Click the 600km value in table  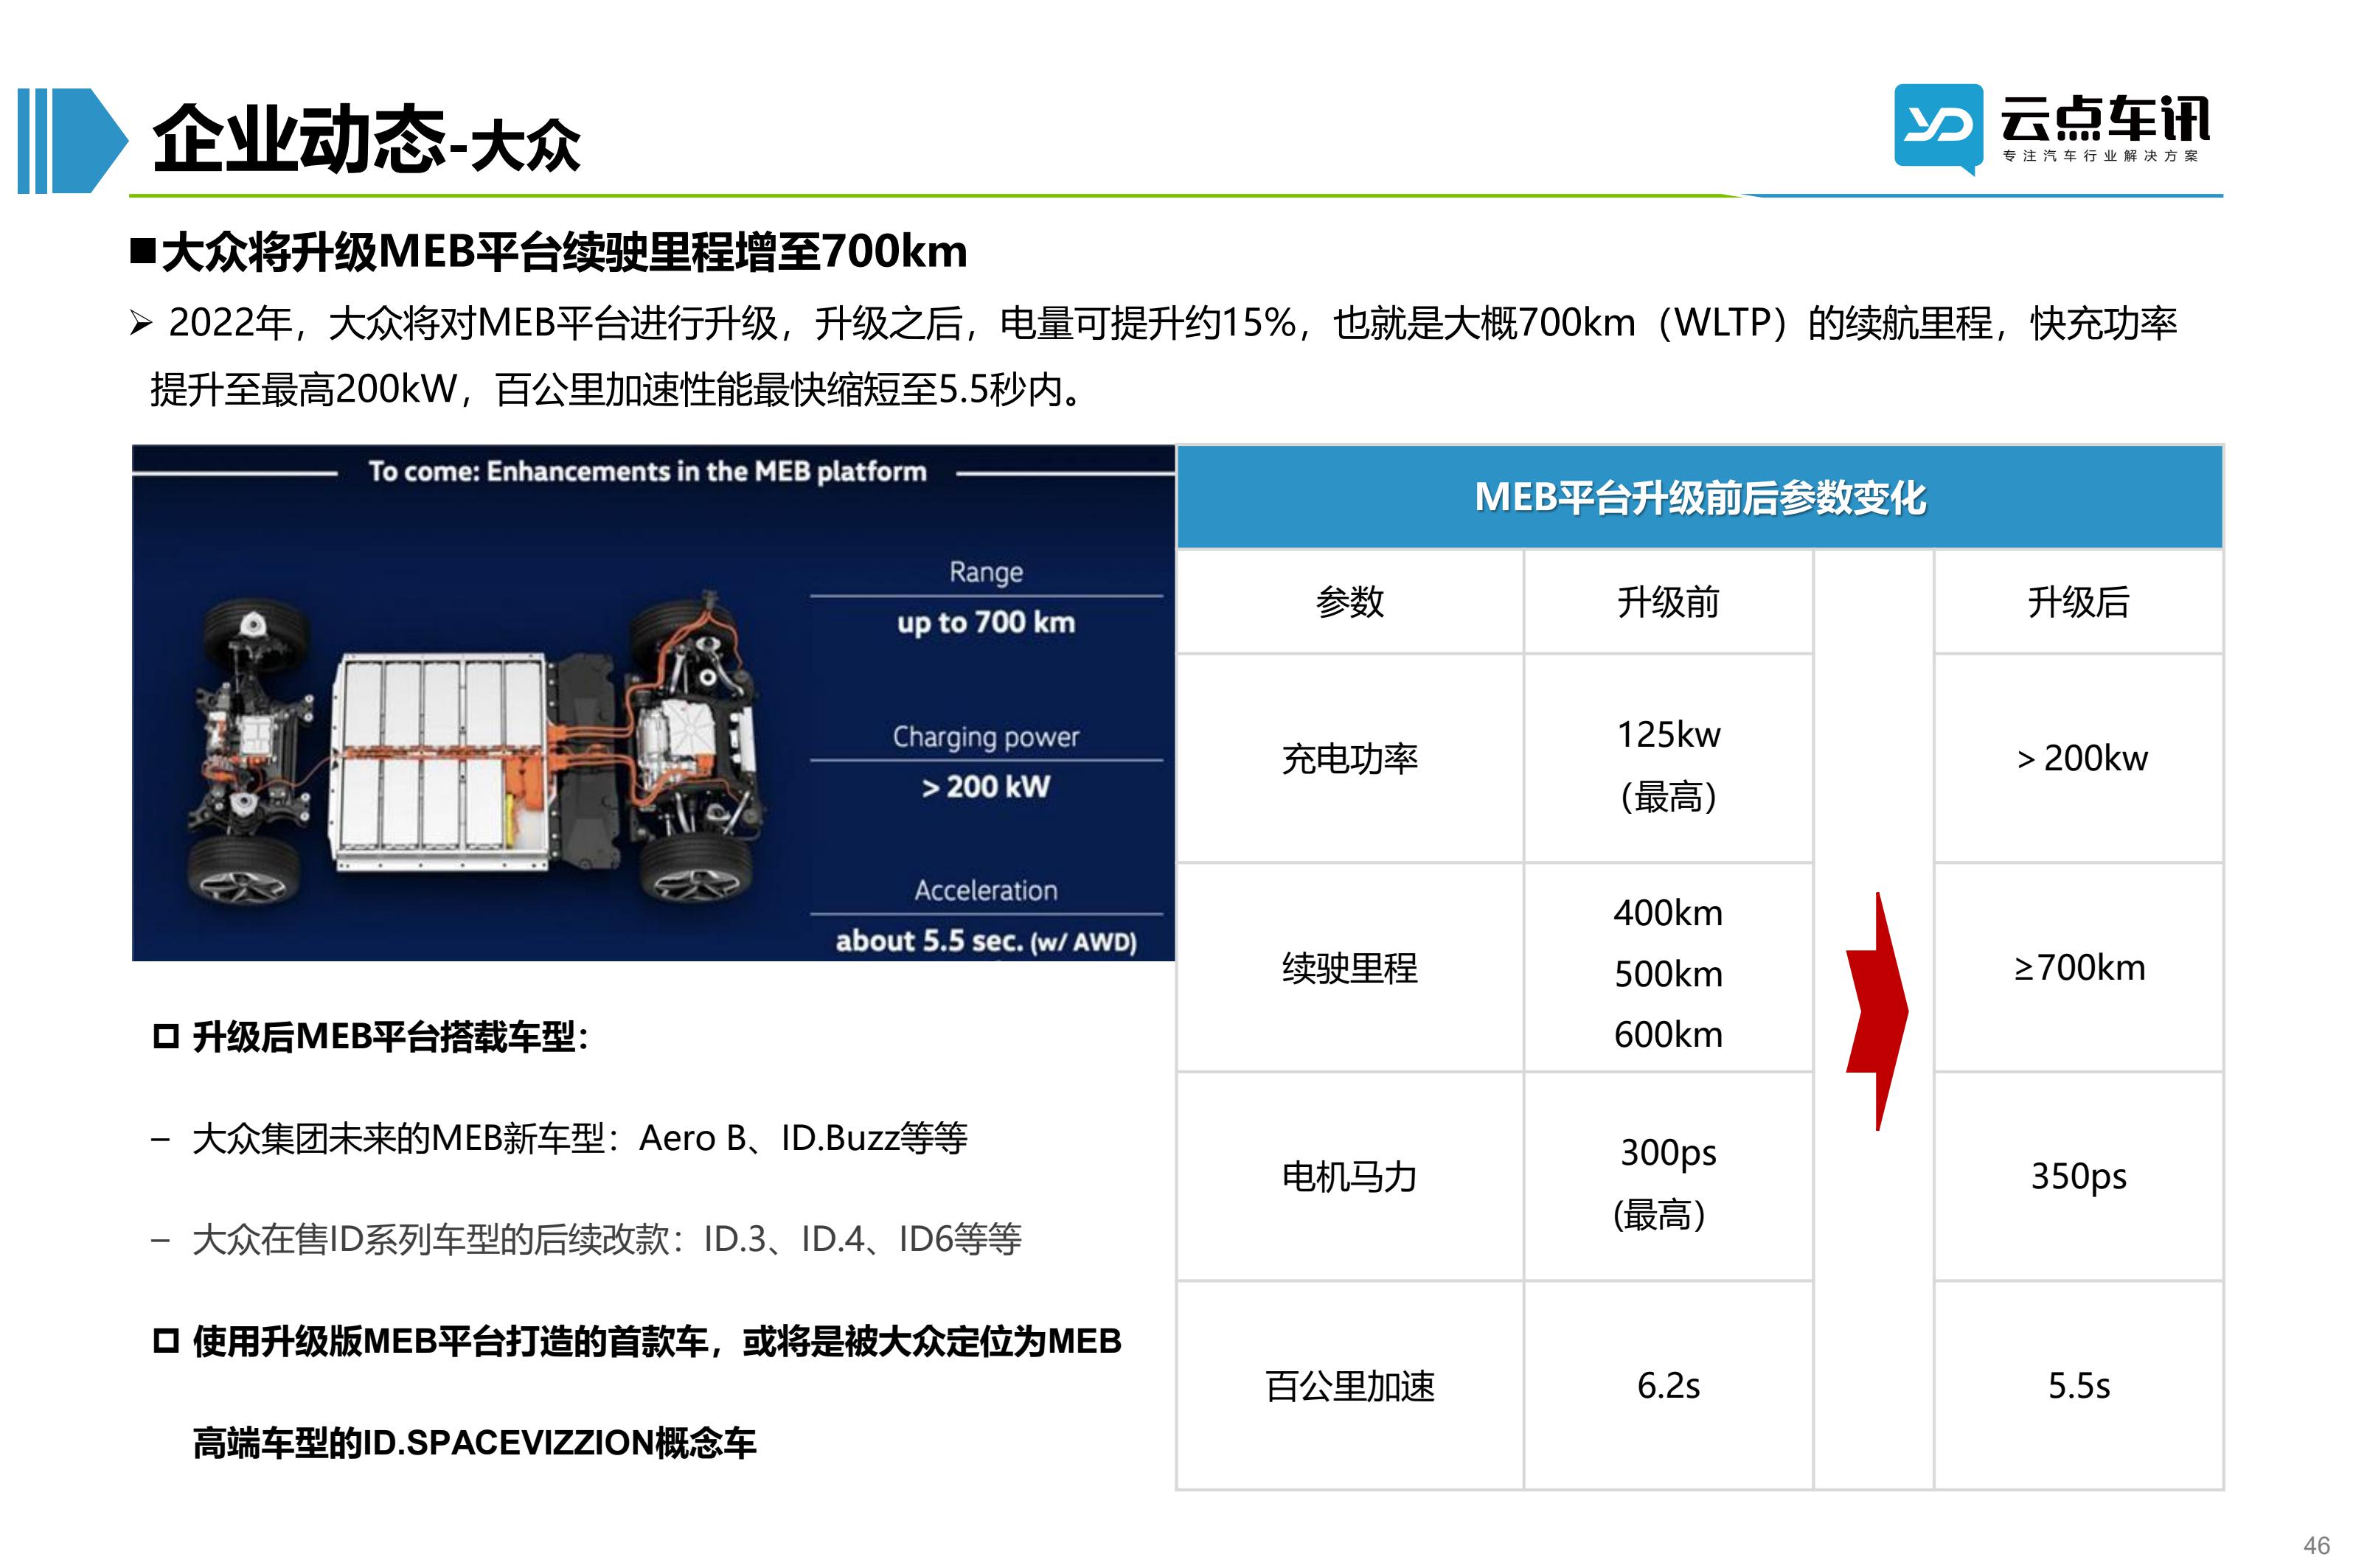click(1667, 1034)
